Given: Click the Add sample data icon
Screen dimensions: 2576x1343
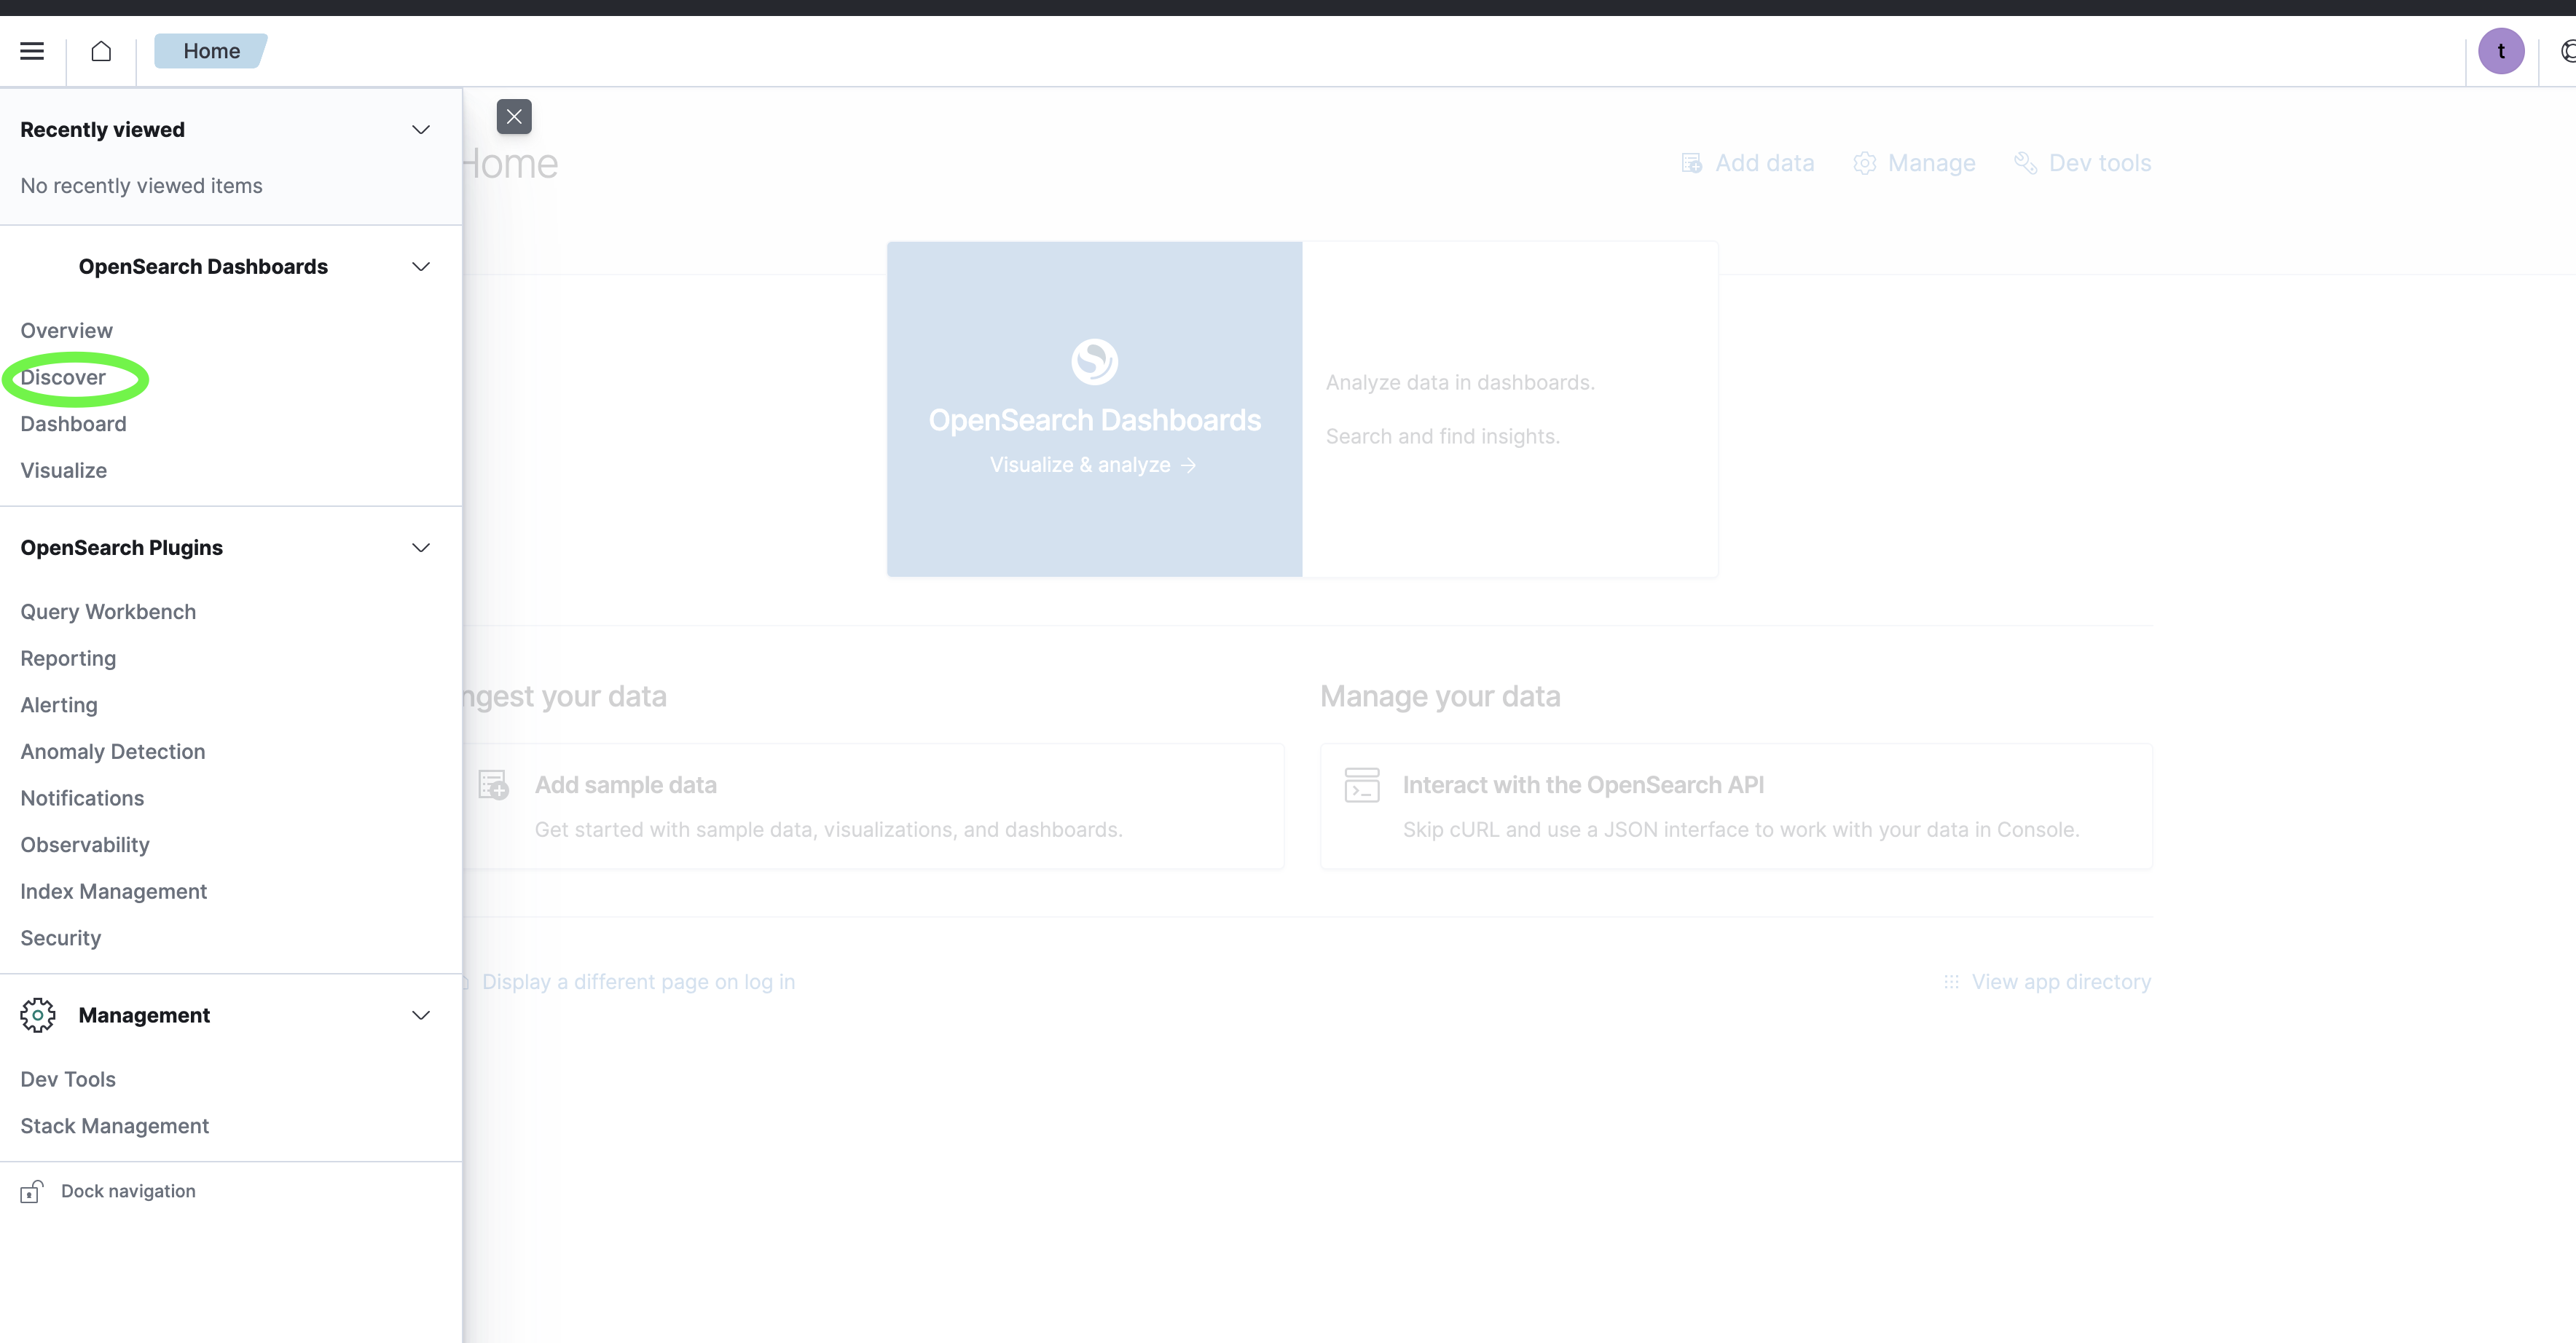Looking at the screenshot, I should [x=493, y=785].
